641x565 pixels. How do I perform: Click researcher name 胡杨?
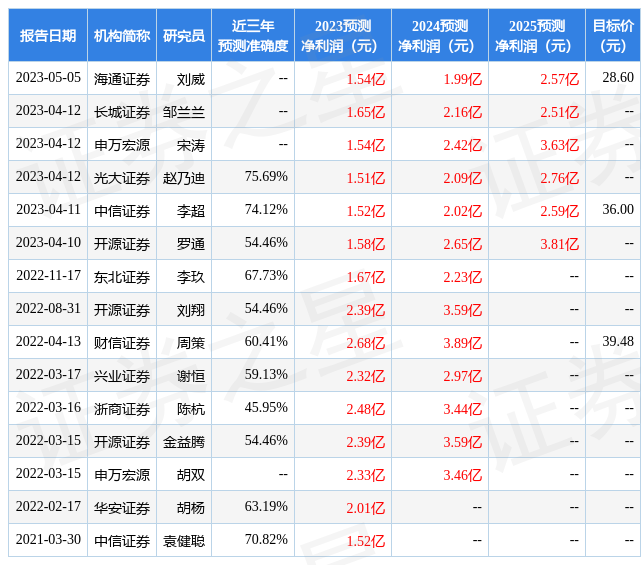pyautogui.click(x=191, y=508)
